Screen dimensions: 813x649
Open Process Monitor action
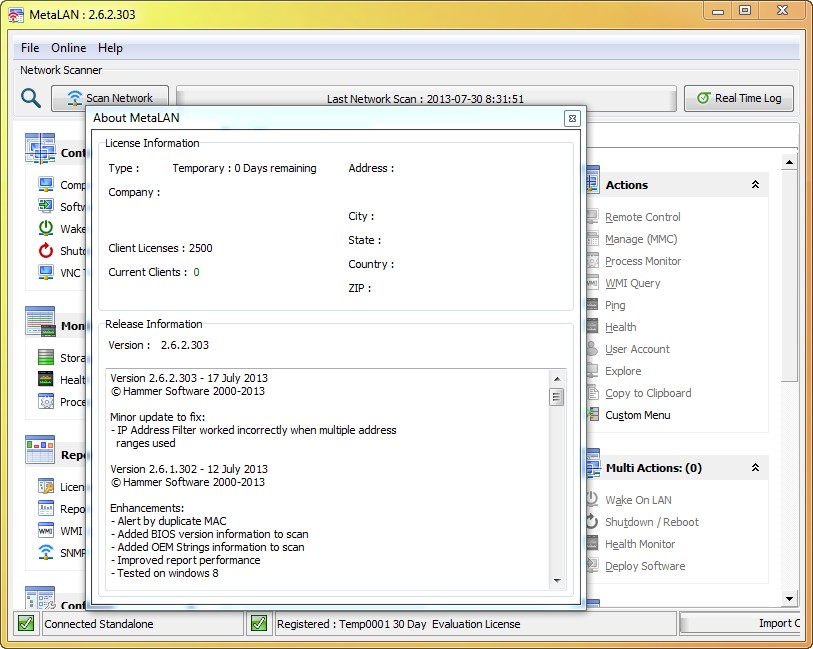pos(643,261)
